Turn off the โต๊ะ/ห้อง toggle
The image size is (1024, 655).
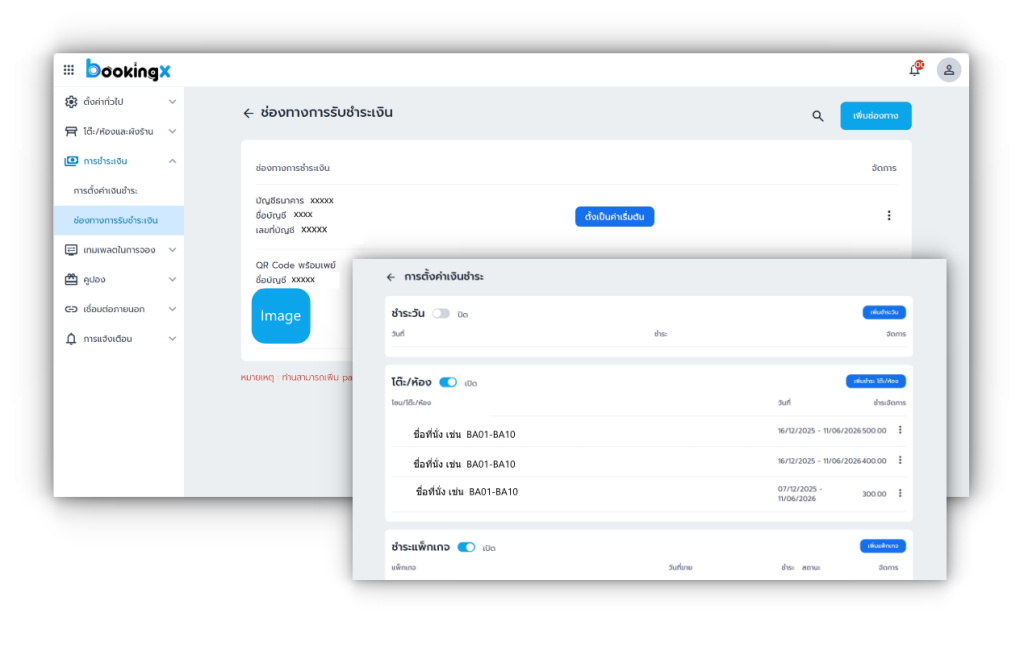(x=448, y=382)
